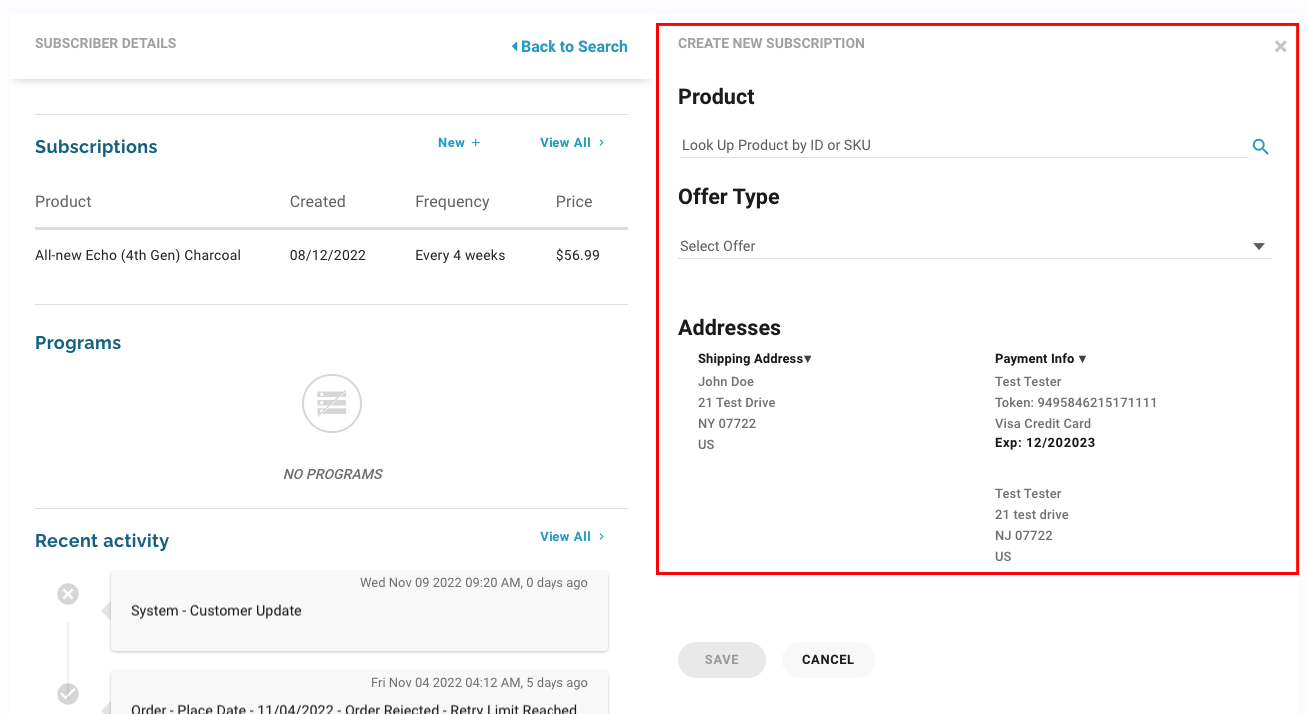View all subscriptions
Viewport: 1308px width, 714px height.
(572, 143)
